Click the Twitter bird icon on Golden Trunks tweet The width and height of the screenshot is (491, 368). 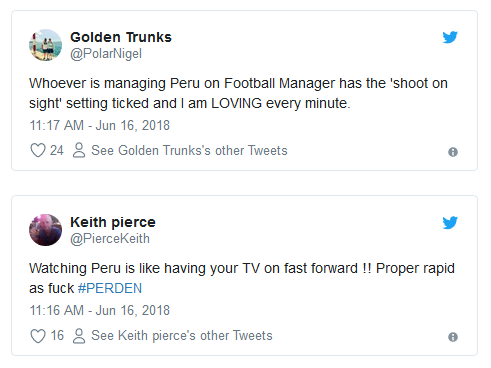tap(450, 37)
